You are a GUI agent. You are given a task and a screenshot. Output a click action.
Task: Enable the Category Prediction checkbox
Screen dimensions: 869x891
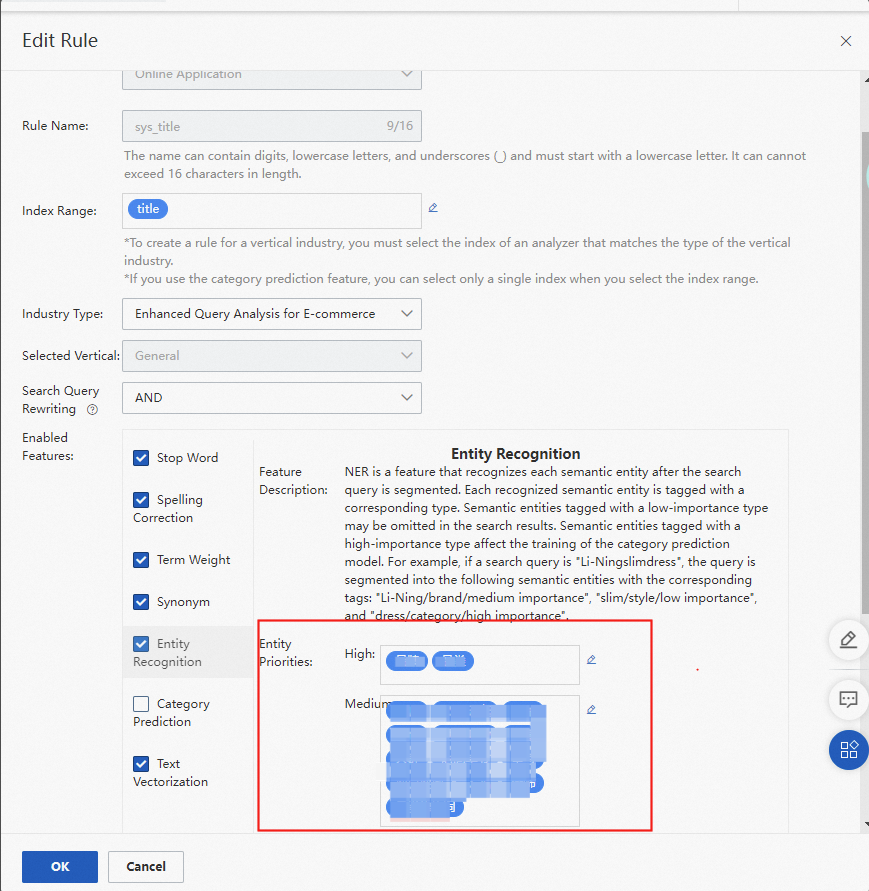click(x=141, y=704)
